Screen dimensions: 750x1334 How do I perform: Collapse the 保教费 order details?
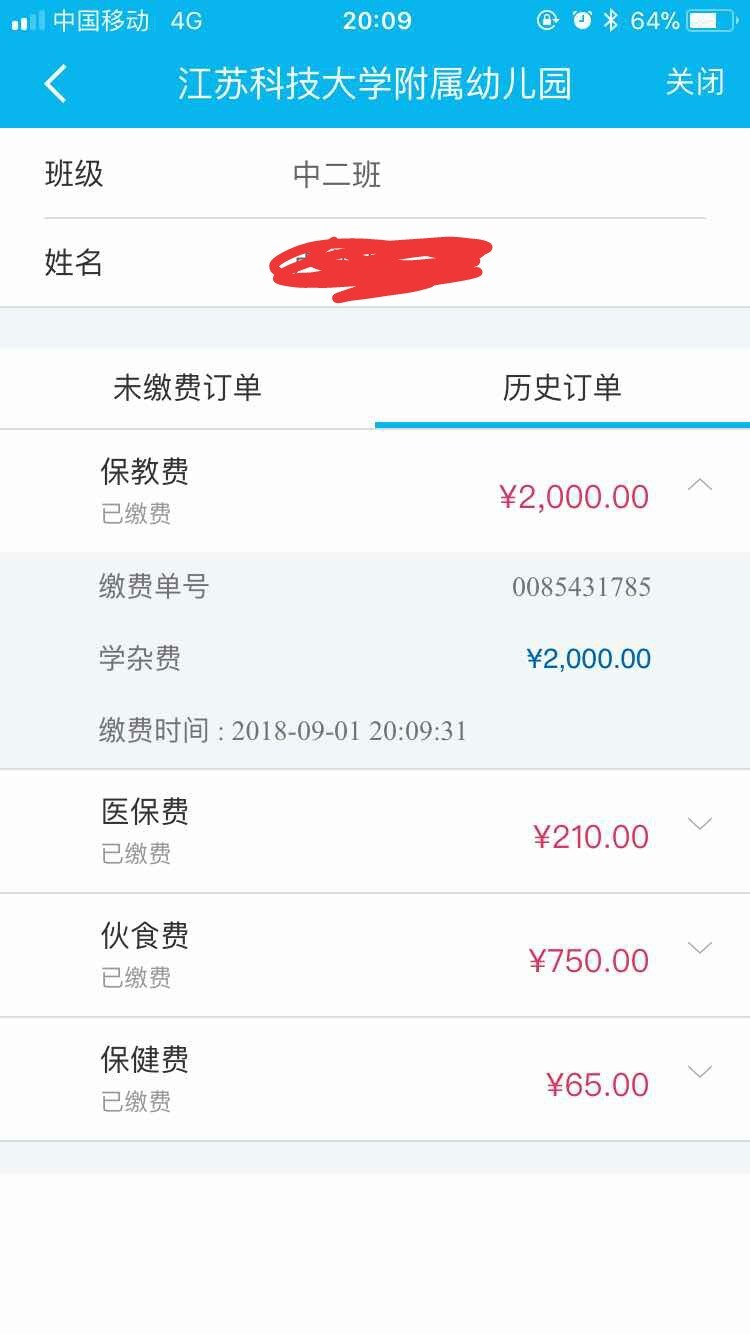click(700, 485)
